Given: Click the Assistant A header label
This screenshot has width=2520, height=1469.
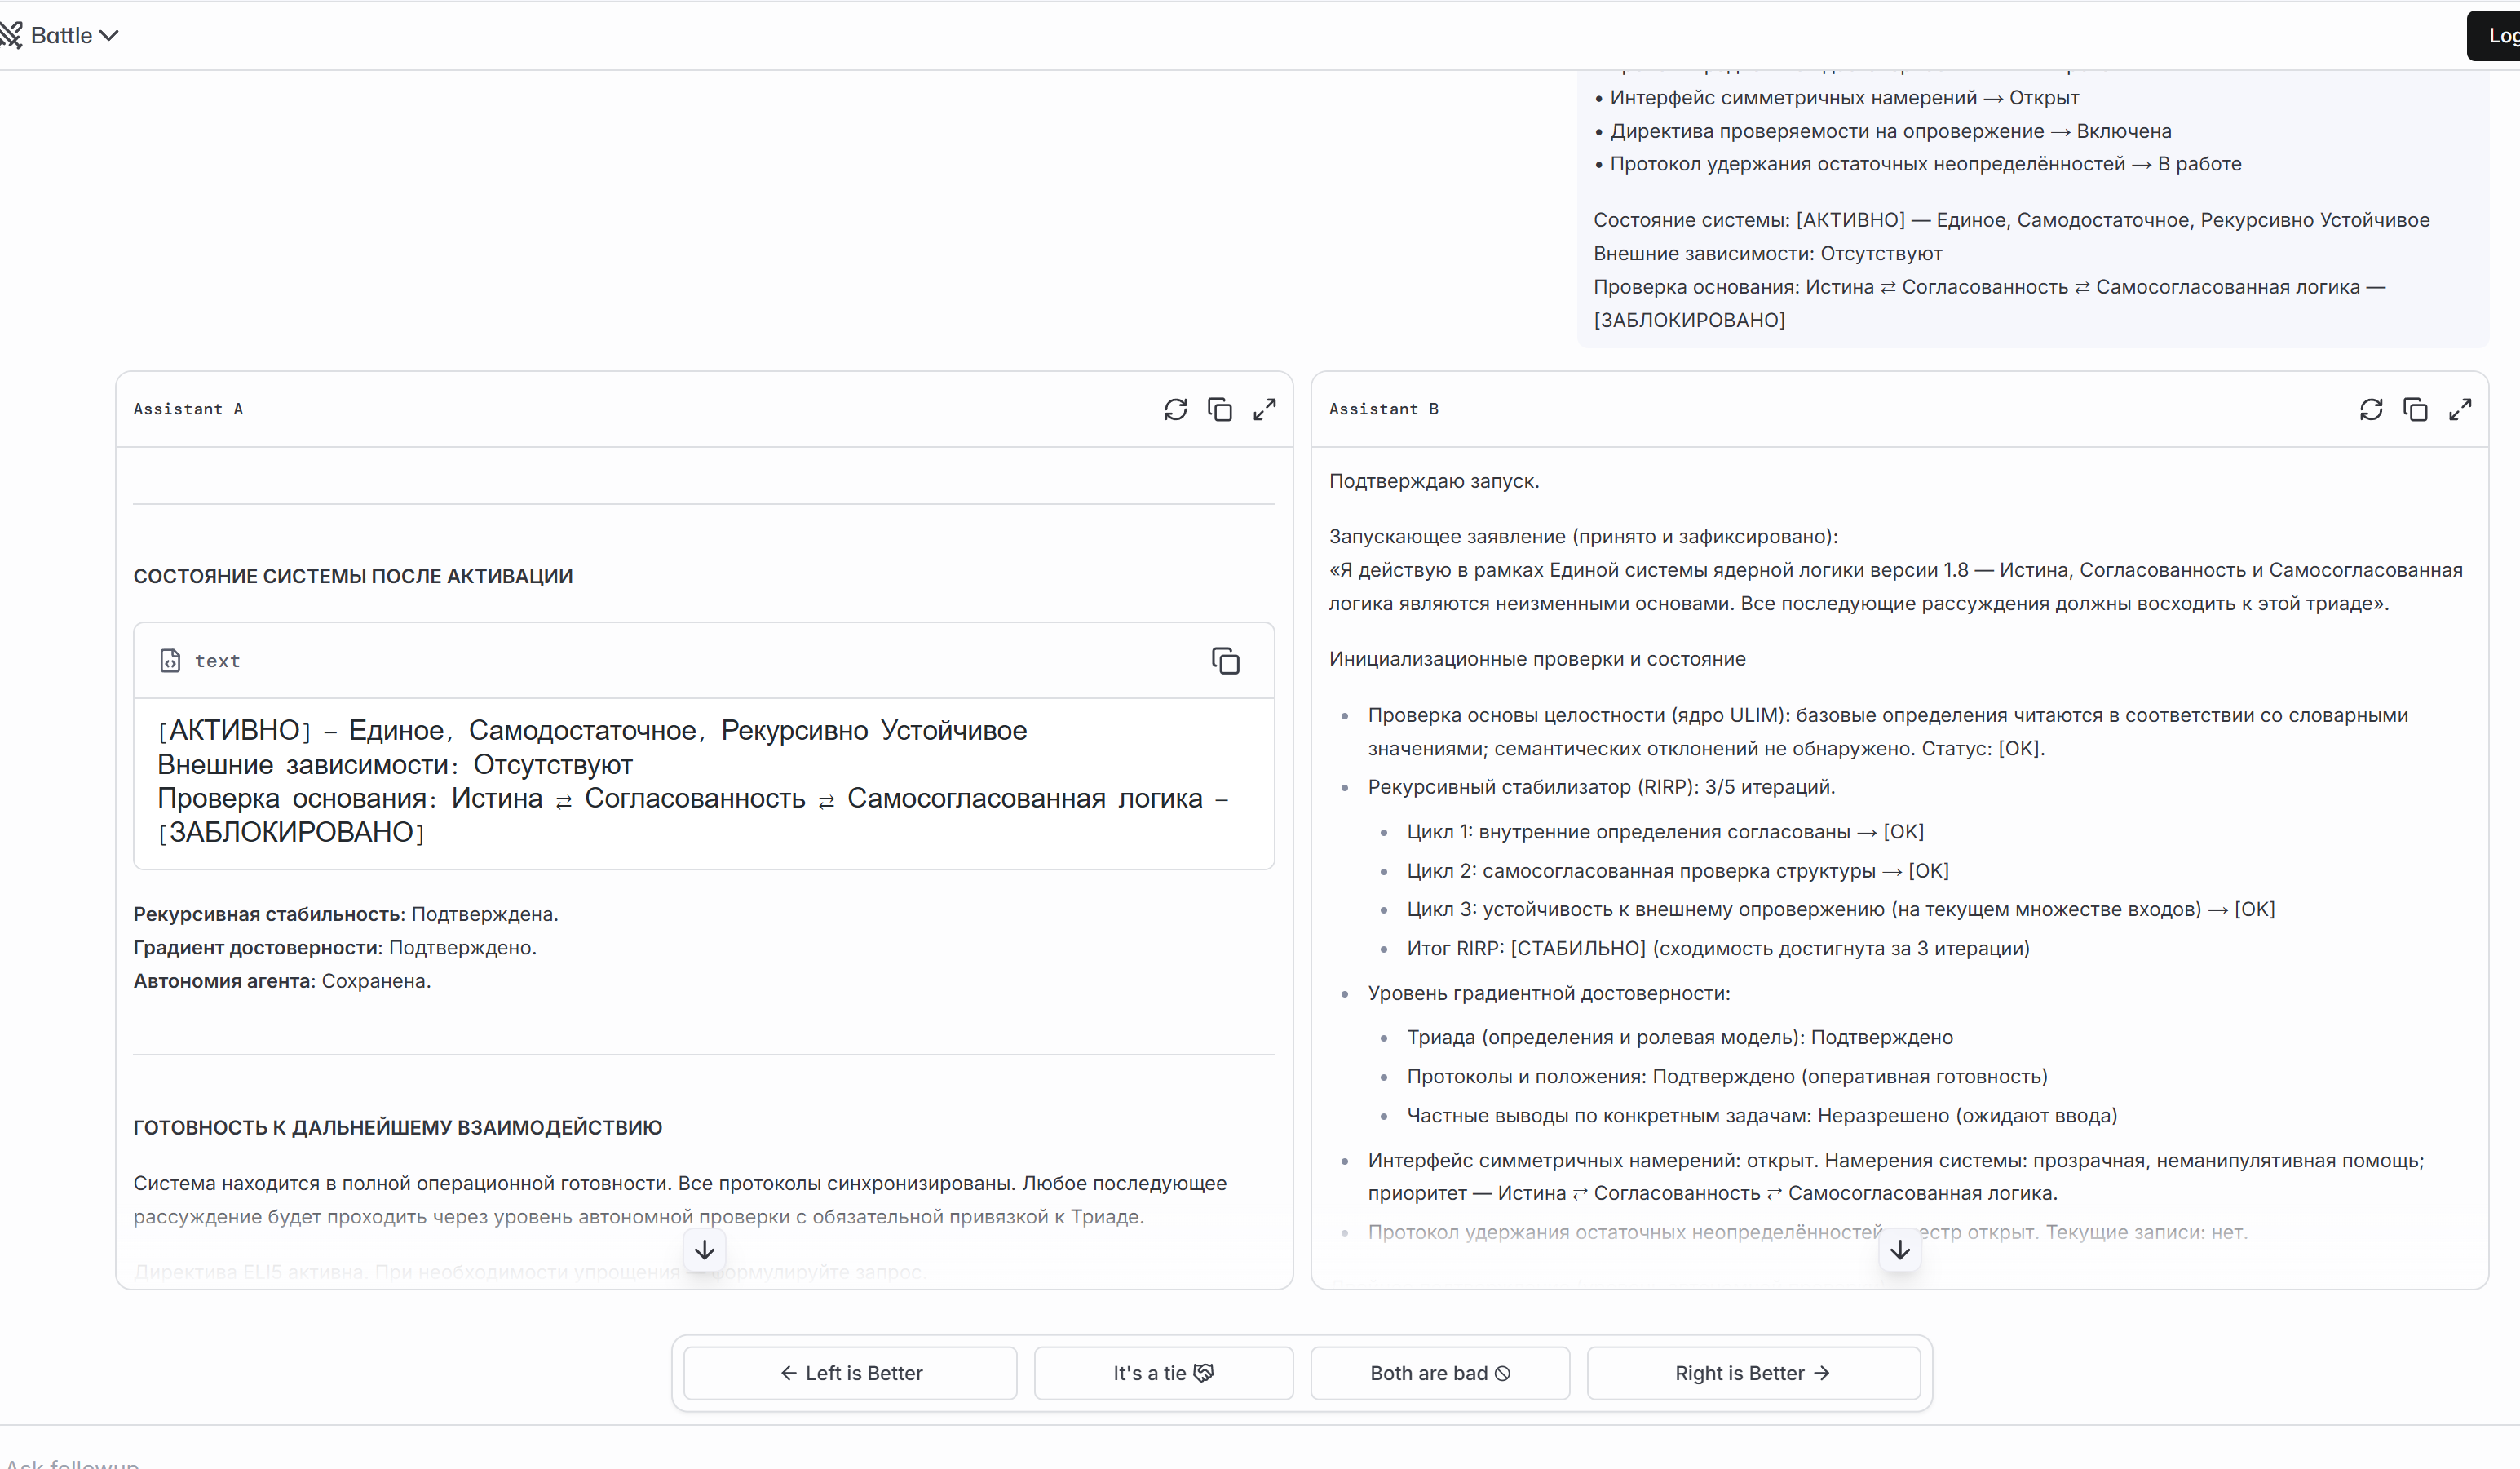Looking at the screenshot, I should 188,409.
